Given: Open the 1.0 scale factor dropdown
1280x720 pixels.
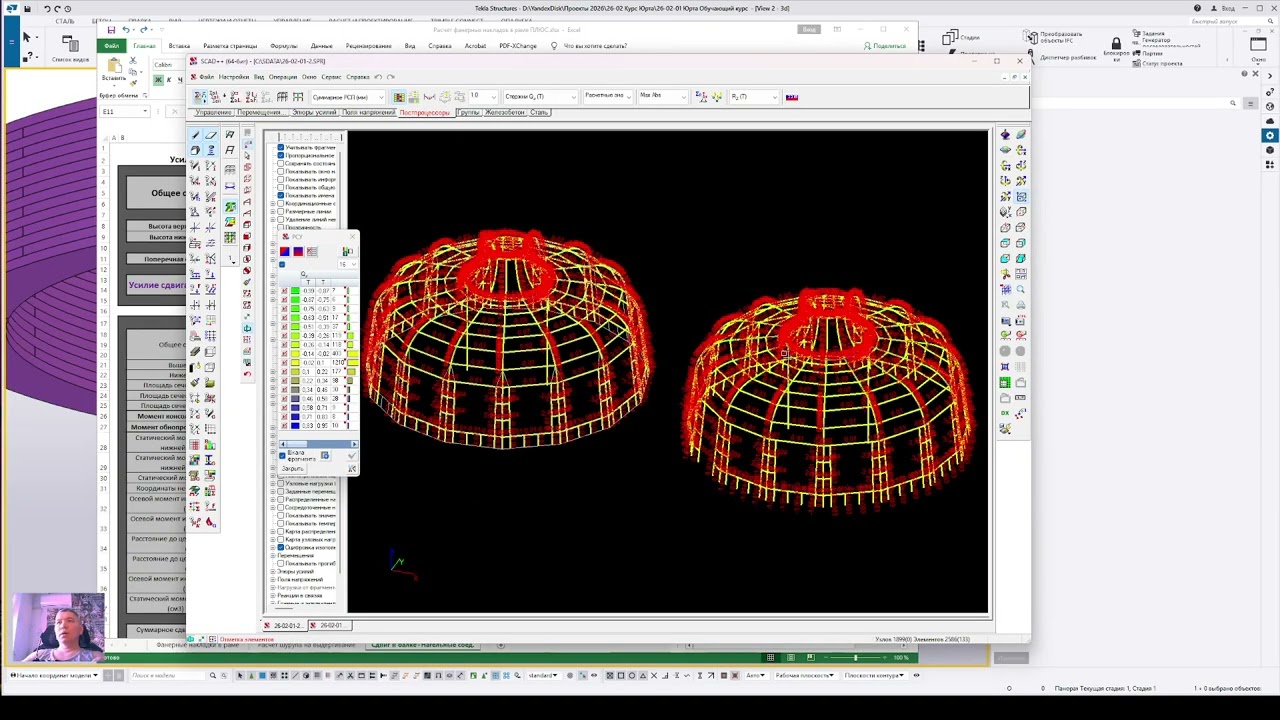Looking at the screenshot, I should (484, 96).
